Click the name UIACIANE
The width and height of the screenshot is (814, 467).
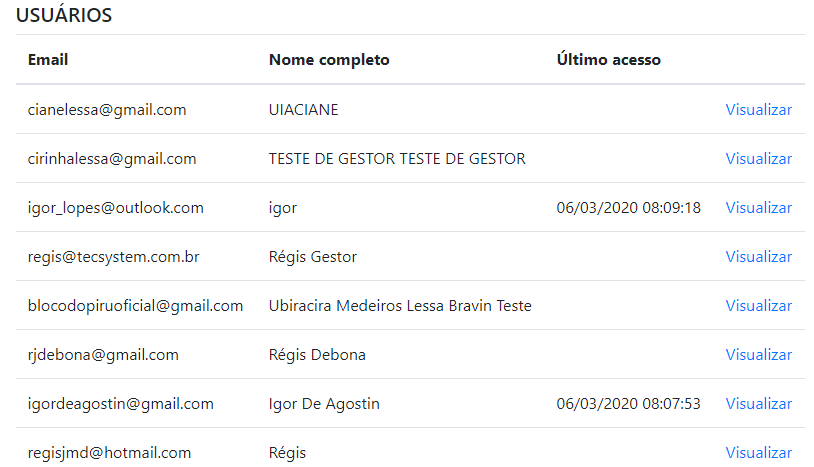[x=303, y=110]
